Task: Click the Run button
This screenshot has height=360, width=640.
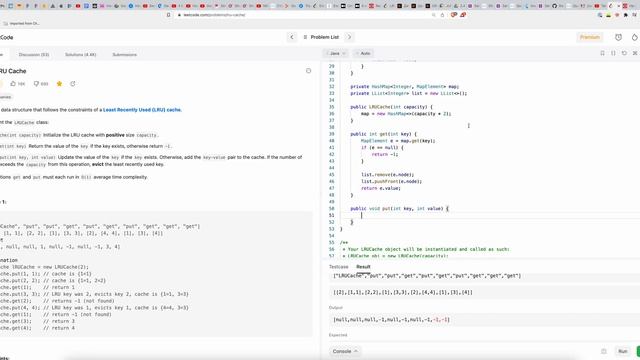Action: (622, 351)
